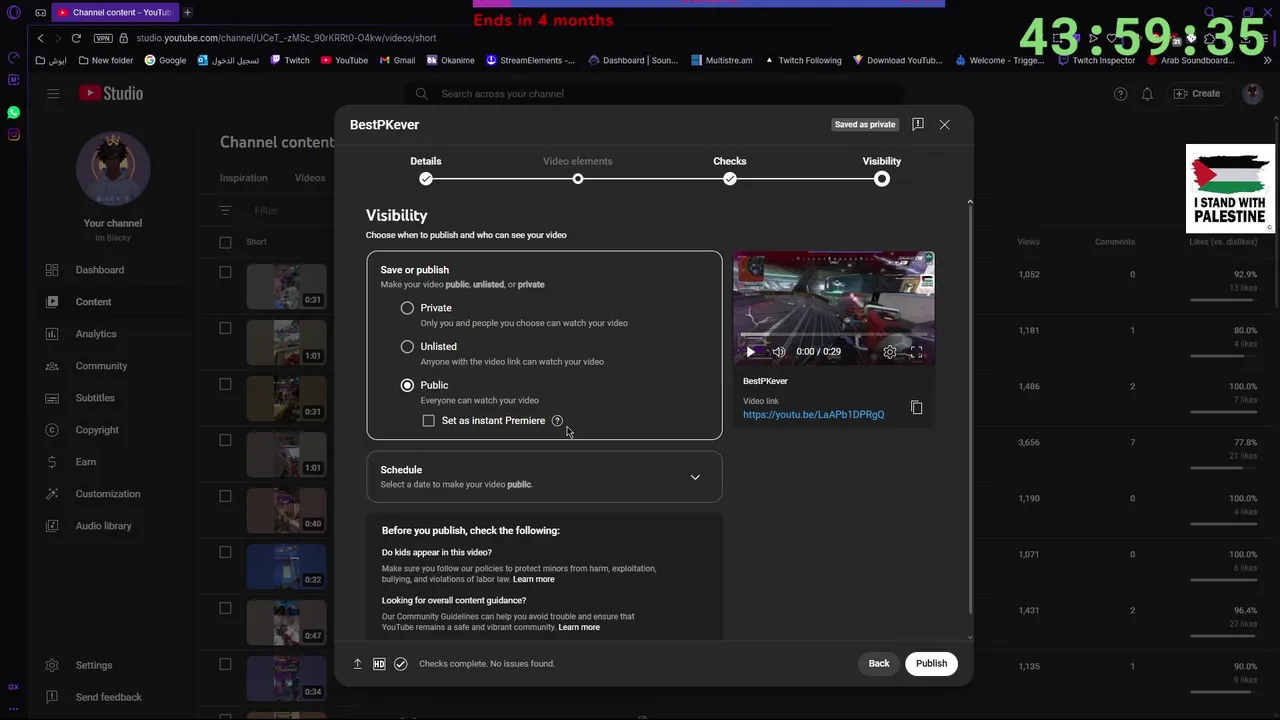Select the Public visibility radio button
The image size is (1280, 720).
[x=407, y=385]
